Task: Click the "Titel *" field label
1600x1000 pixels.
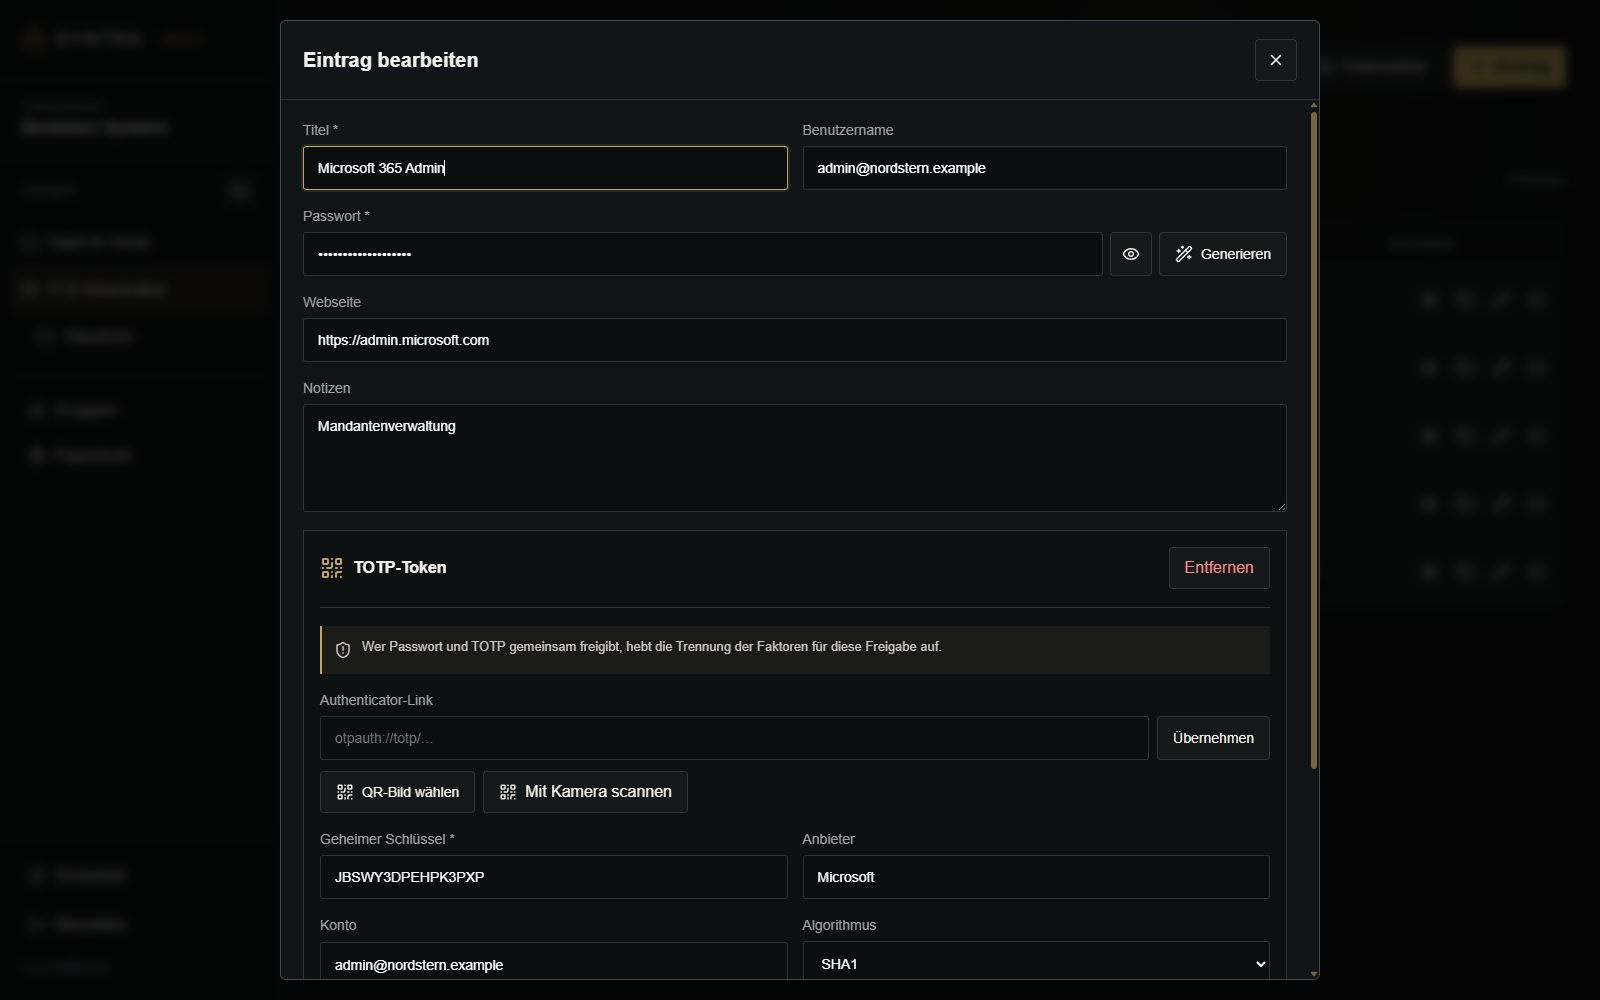Action: [320, 130]
